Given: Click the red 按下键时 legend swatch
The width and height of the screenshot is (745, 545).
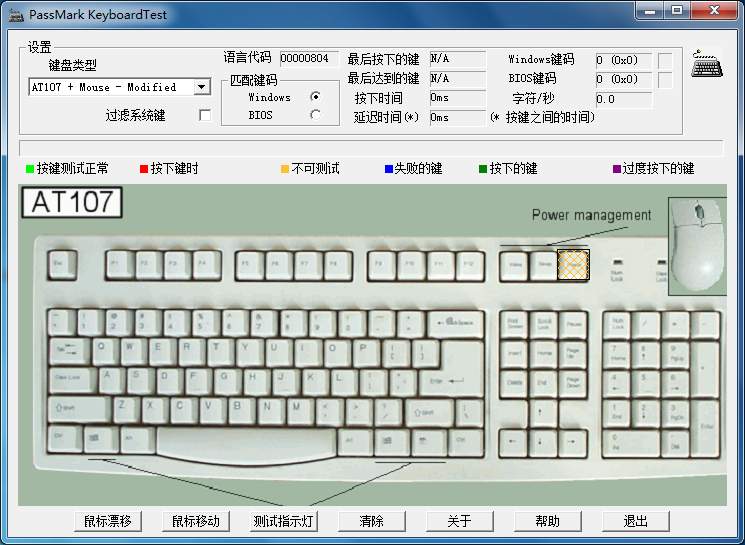Looking at the screenshot, I should (144, 169).
